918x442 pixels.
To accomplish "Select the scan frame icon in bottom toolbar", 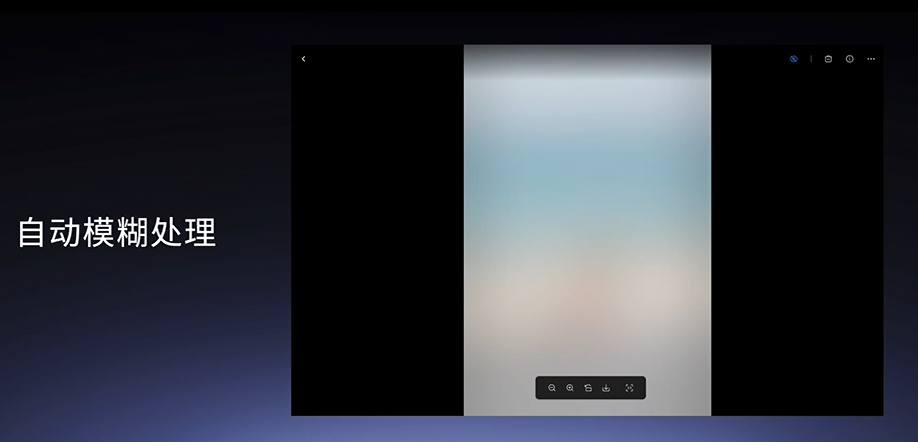I will click(629, 388).
